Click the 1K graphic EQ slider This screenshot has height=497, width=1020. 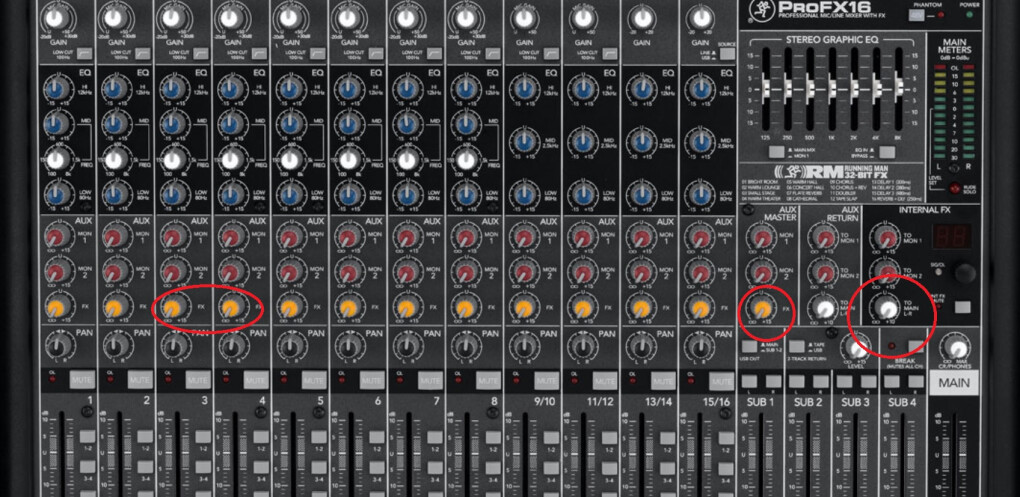coord(833,88)
